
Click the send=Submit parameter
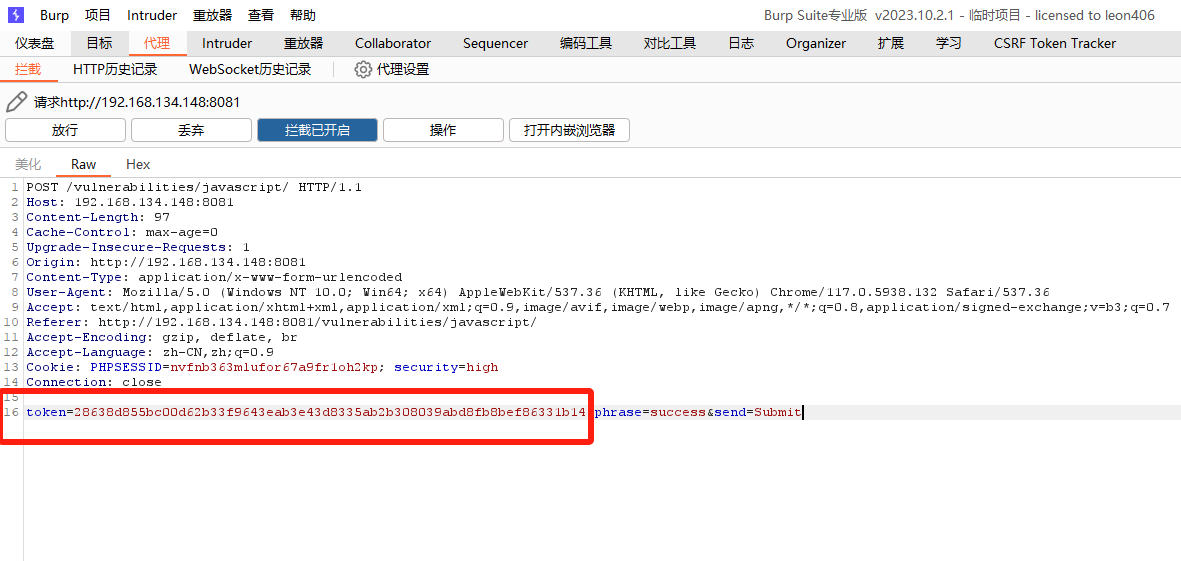[x=758, y=413]
